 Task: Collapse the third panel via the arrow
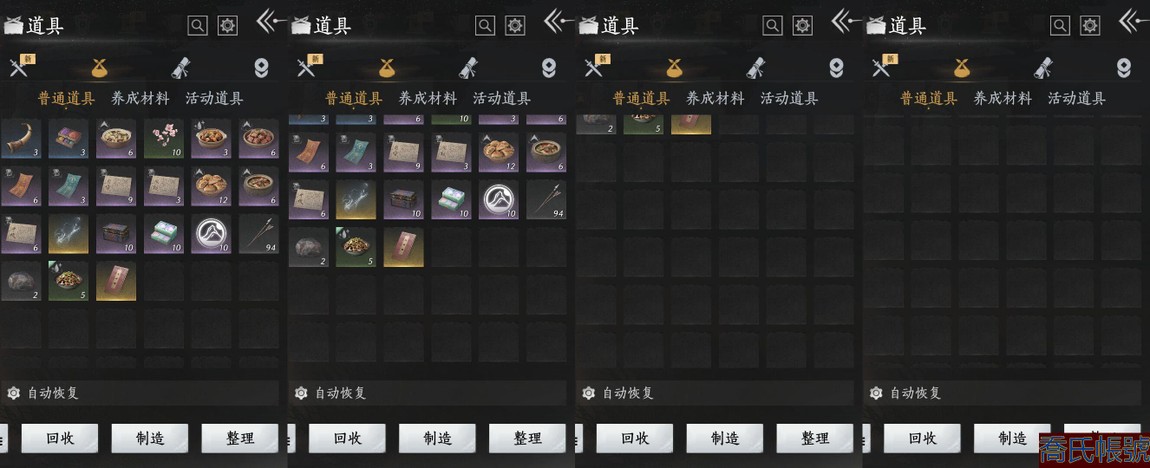pyautogui.click(x=846, y=22)
